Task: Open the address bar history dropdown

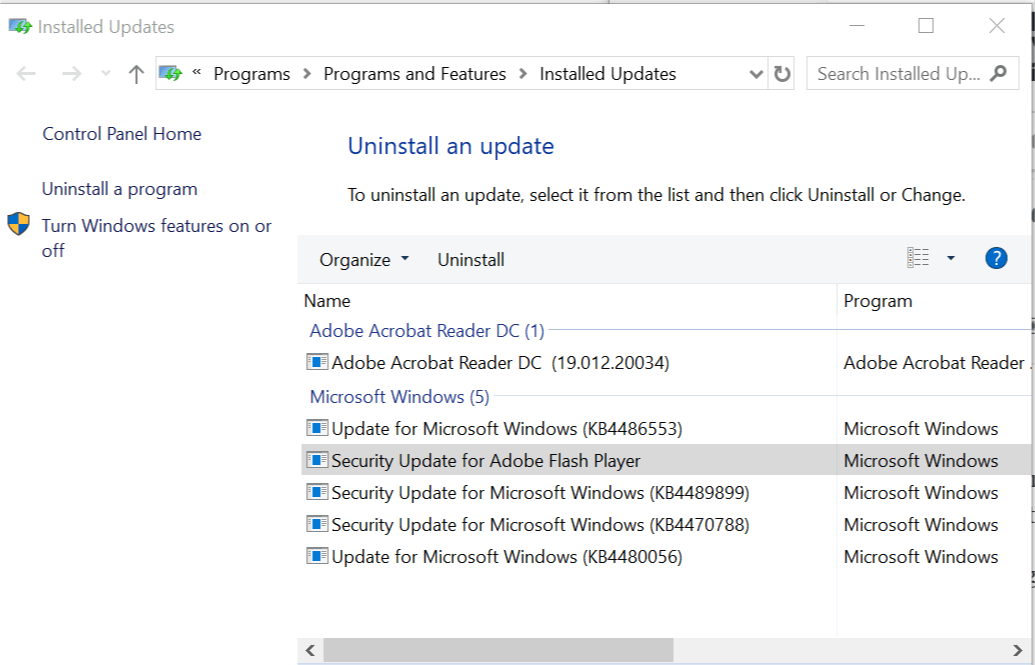Action: [x=756, y=74]
